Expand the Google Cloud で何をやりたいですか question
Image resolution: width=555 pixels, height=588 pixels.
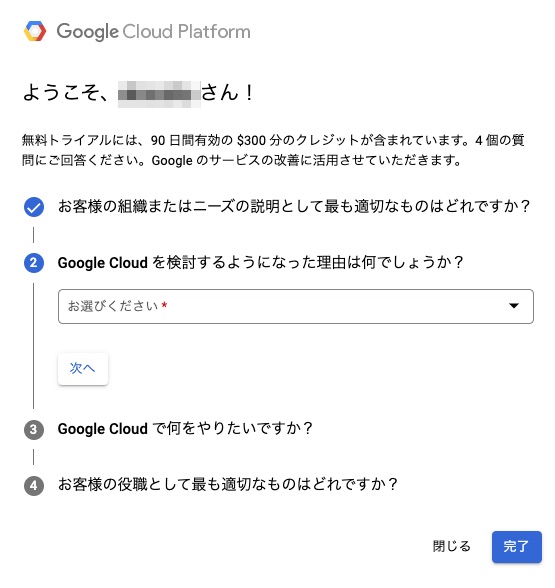coord(185,428)
